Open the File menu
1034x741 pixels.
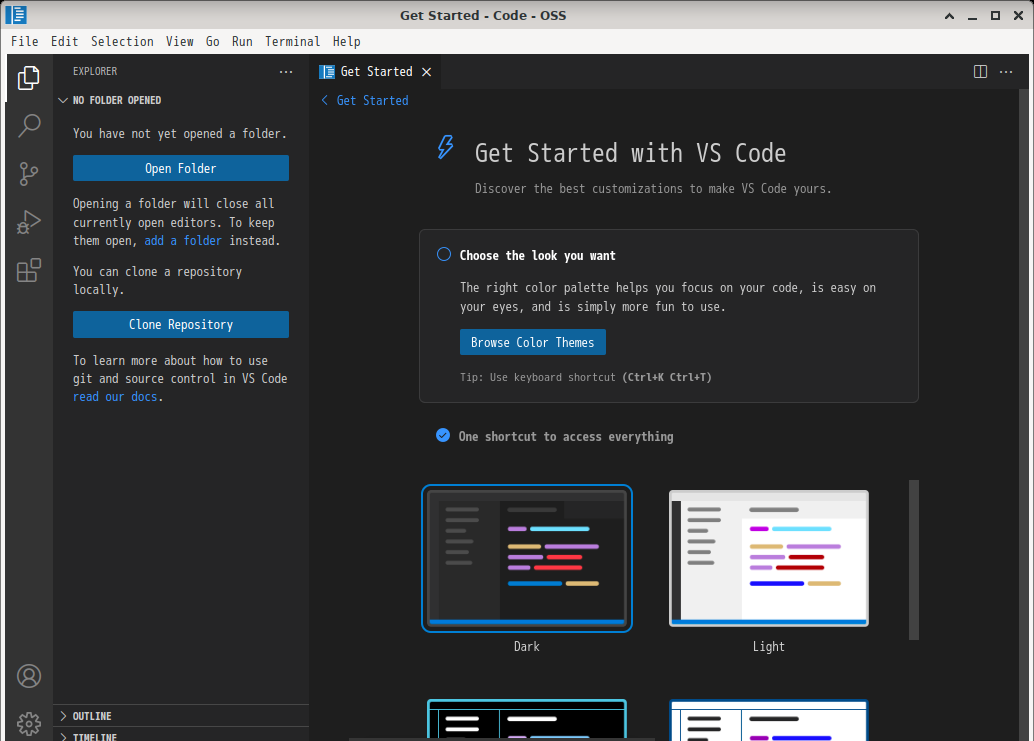pos(24,42)
